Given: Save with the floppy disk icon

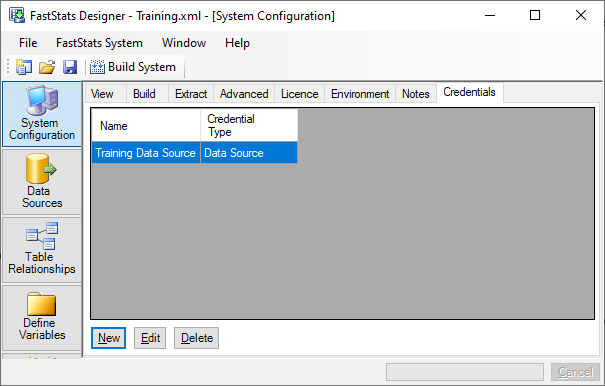Looking at the screenshot, I should pos(70,67).
